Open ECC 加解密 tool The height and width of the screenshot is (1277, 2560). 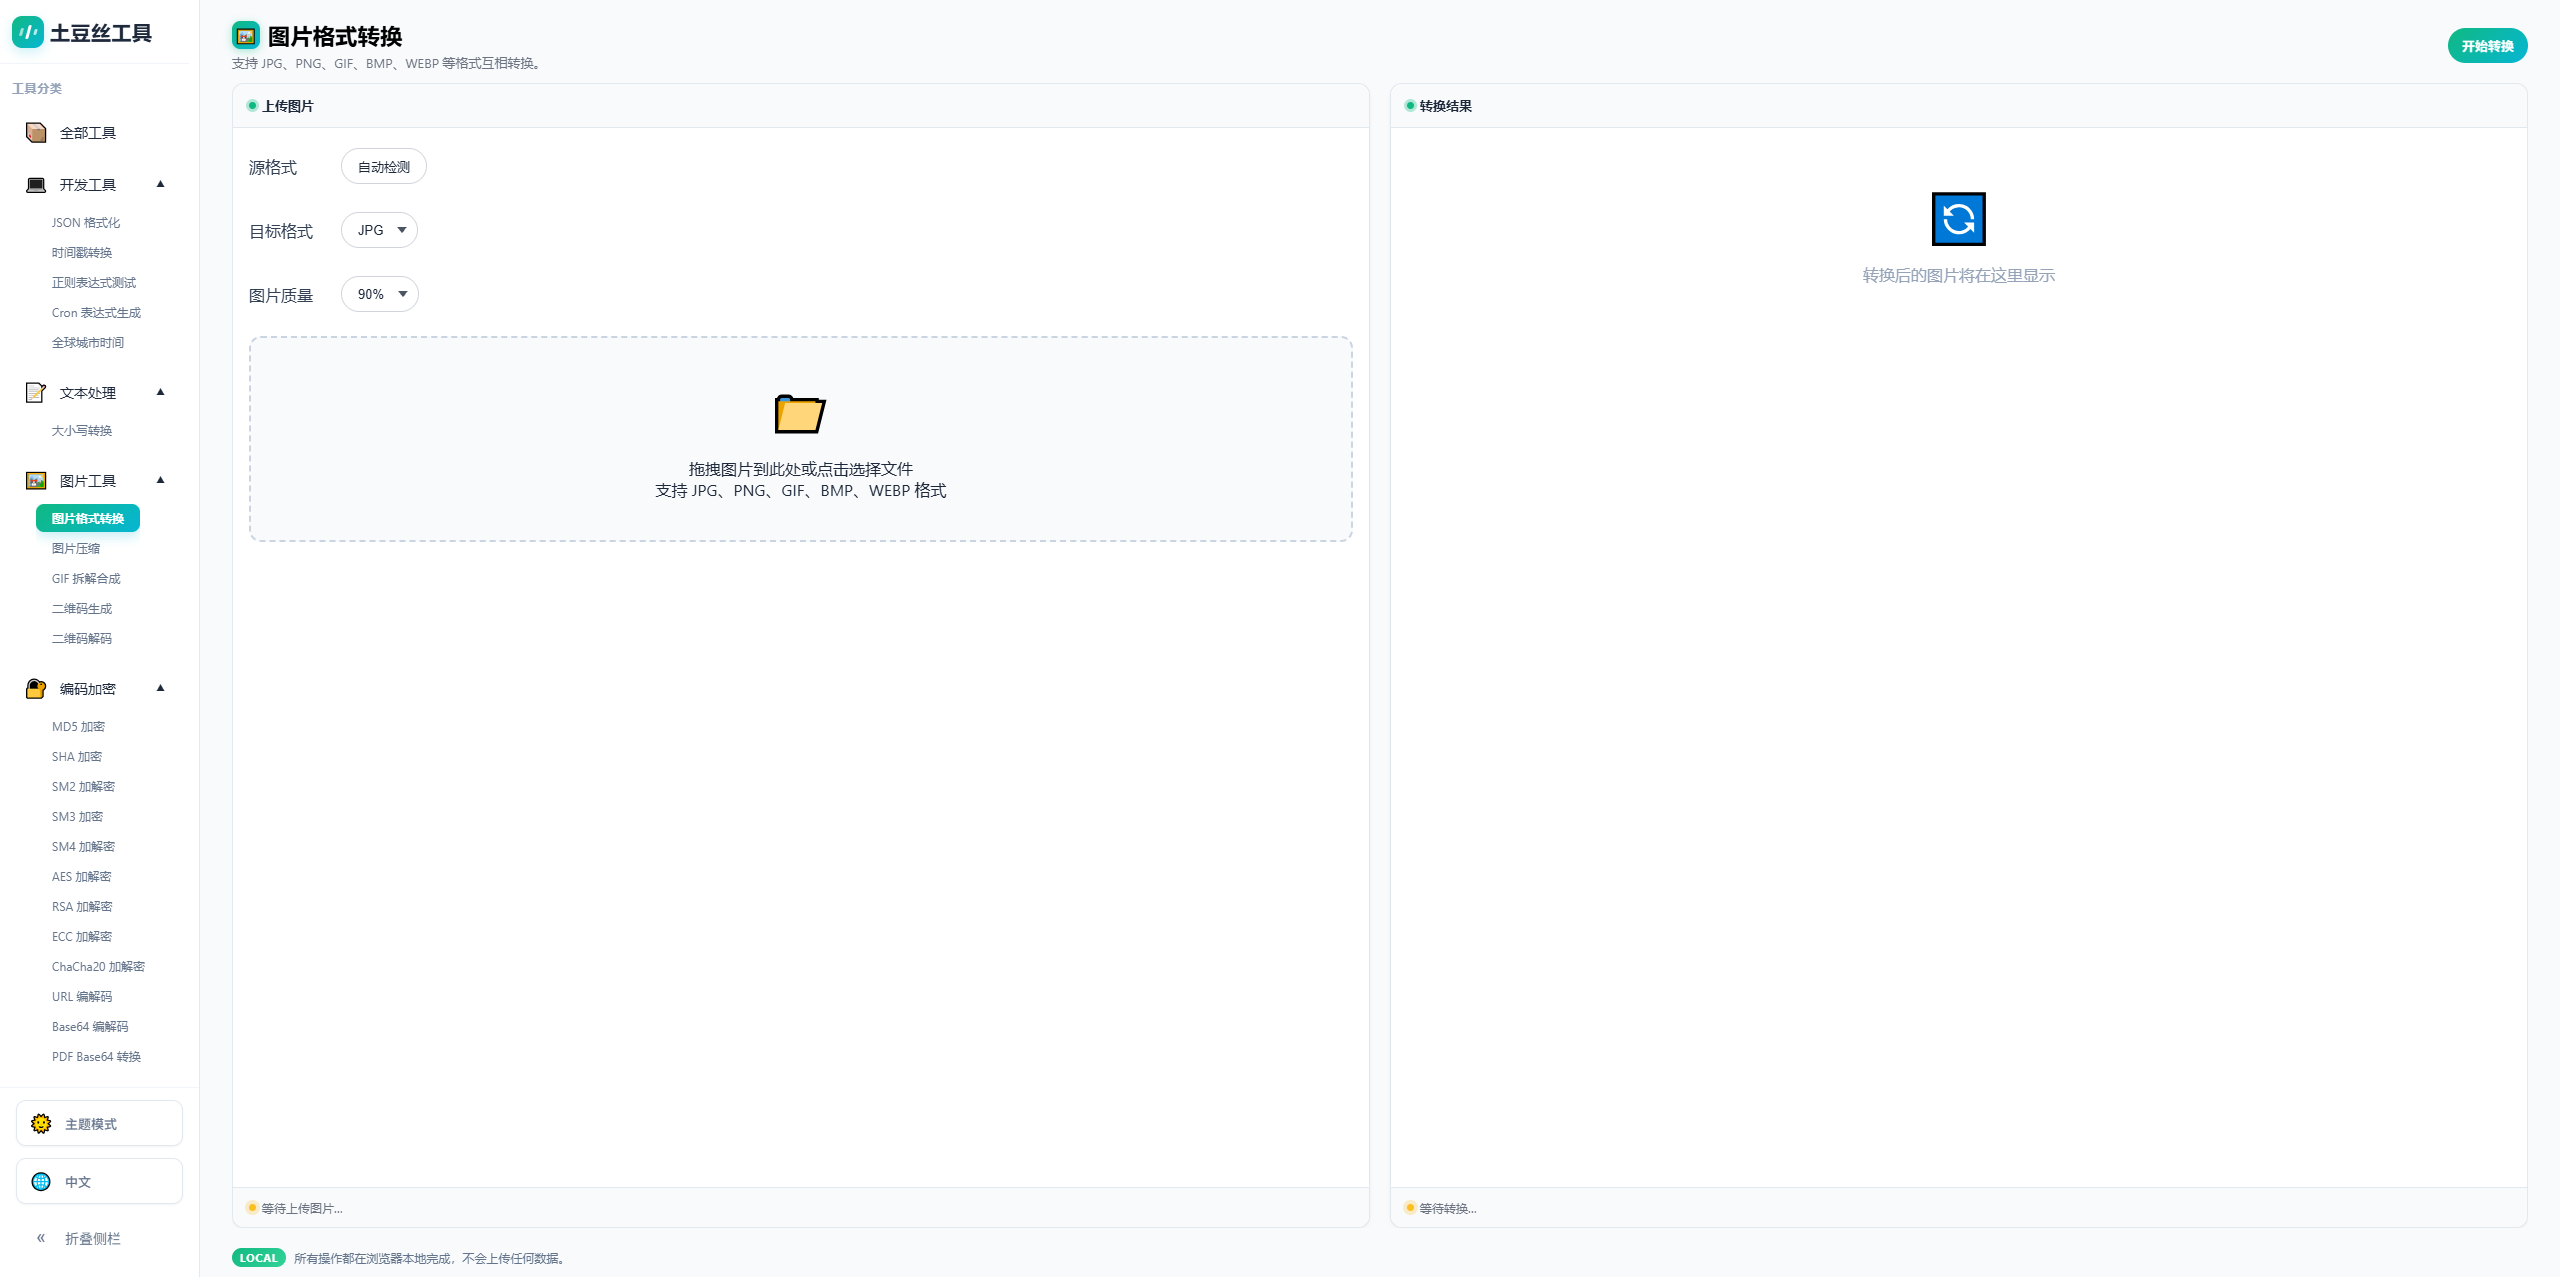(x=82, y=937)
